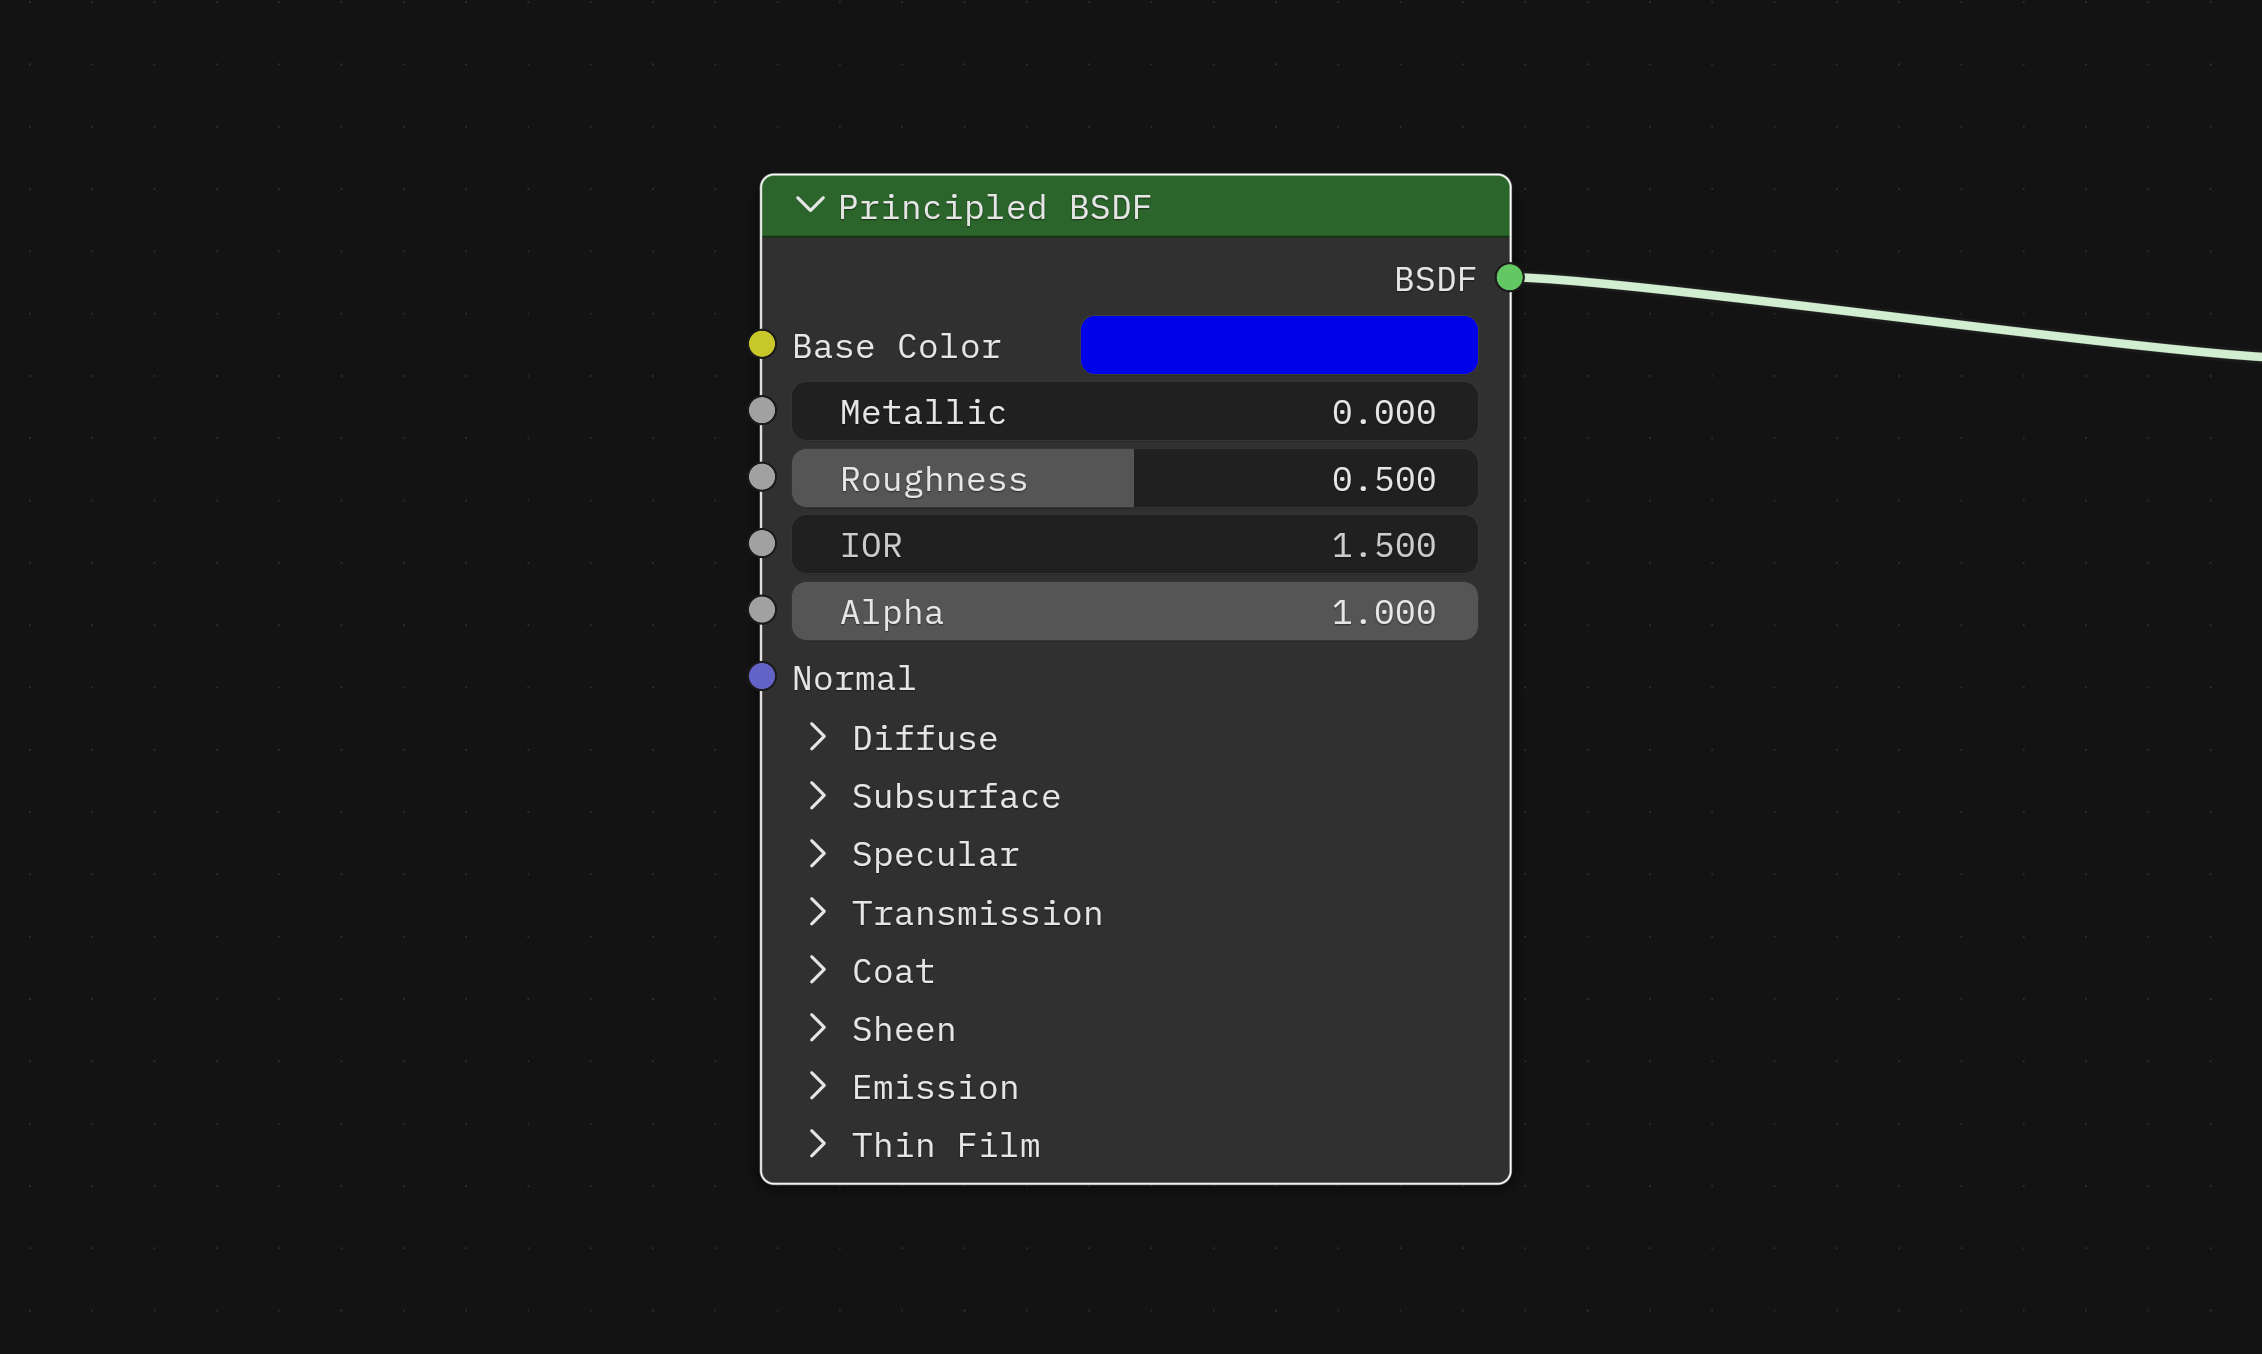Click the purple Normal input socket
This screenshot has width=2262, height=1354.
tap(762, 676)
